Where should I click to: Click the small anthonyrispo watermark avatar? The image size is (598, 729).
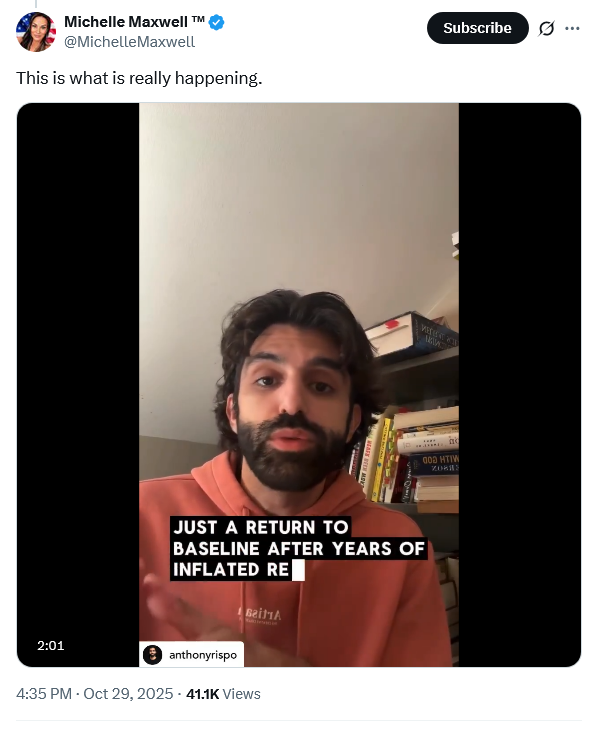point(152,655)
